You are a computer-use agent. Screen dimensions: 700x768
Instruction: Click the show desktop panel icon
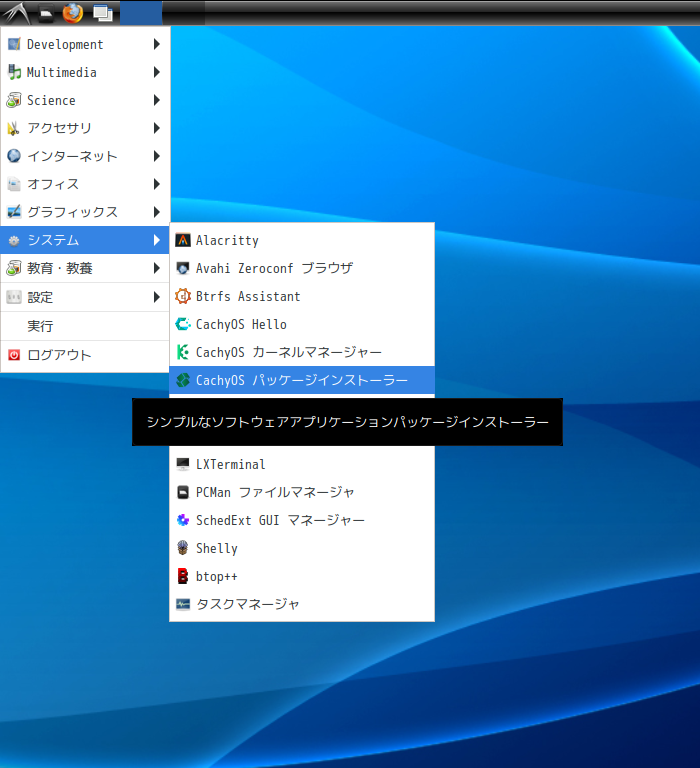[x=103, y=13]
